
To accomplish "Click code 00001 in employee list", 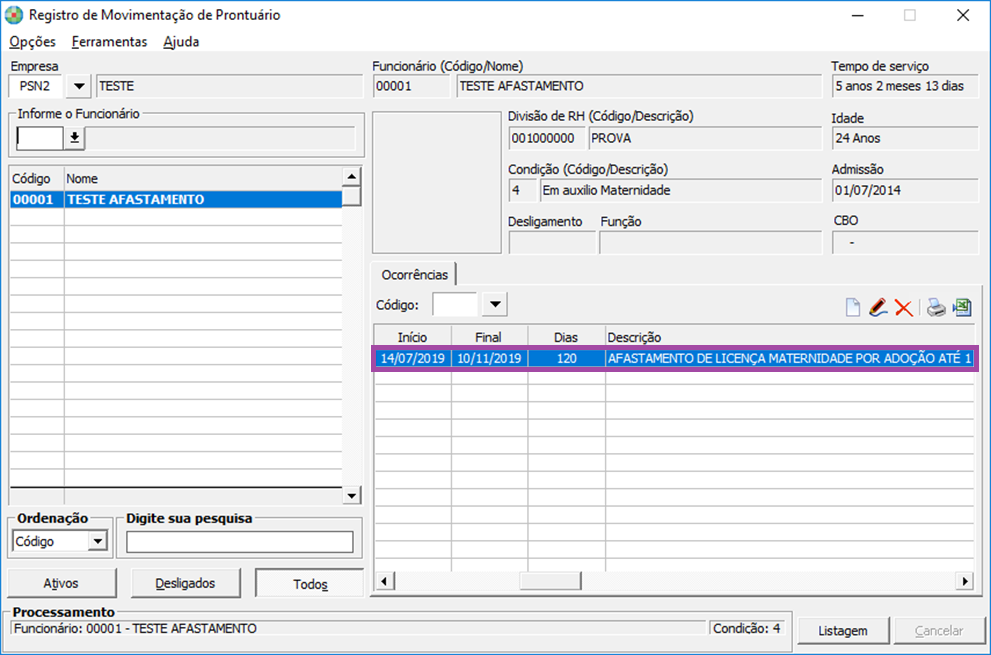I will pyautogui.click(x=33, y=199).
